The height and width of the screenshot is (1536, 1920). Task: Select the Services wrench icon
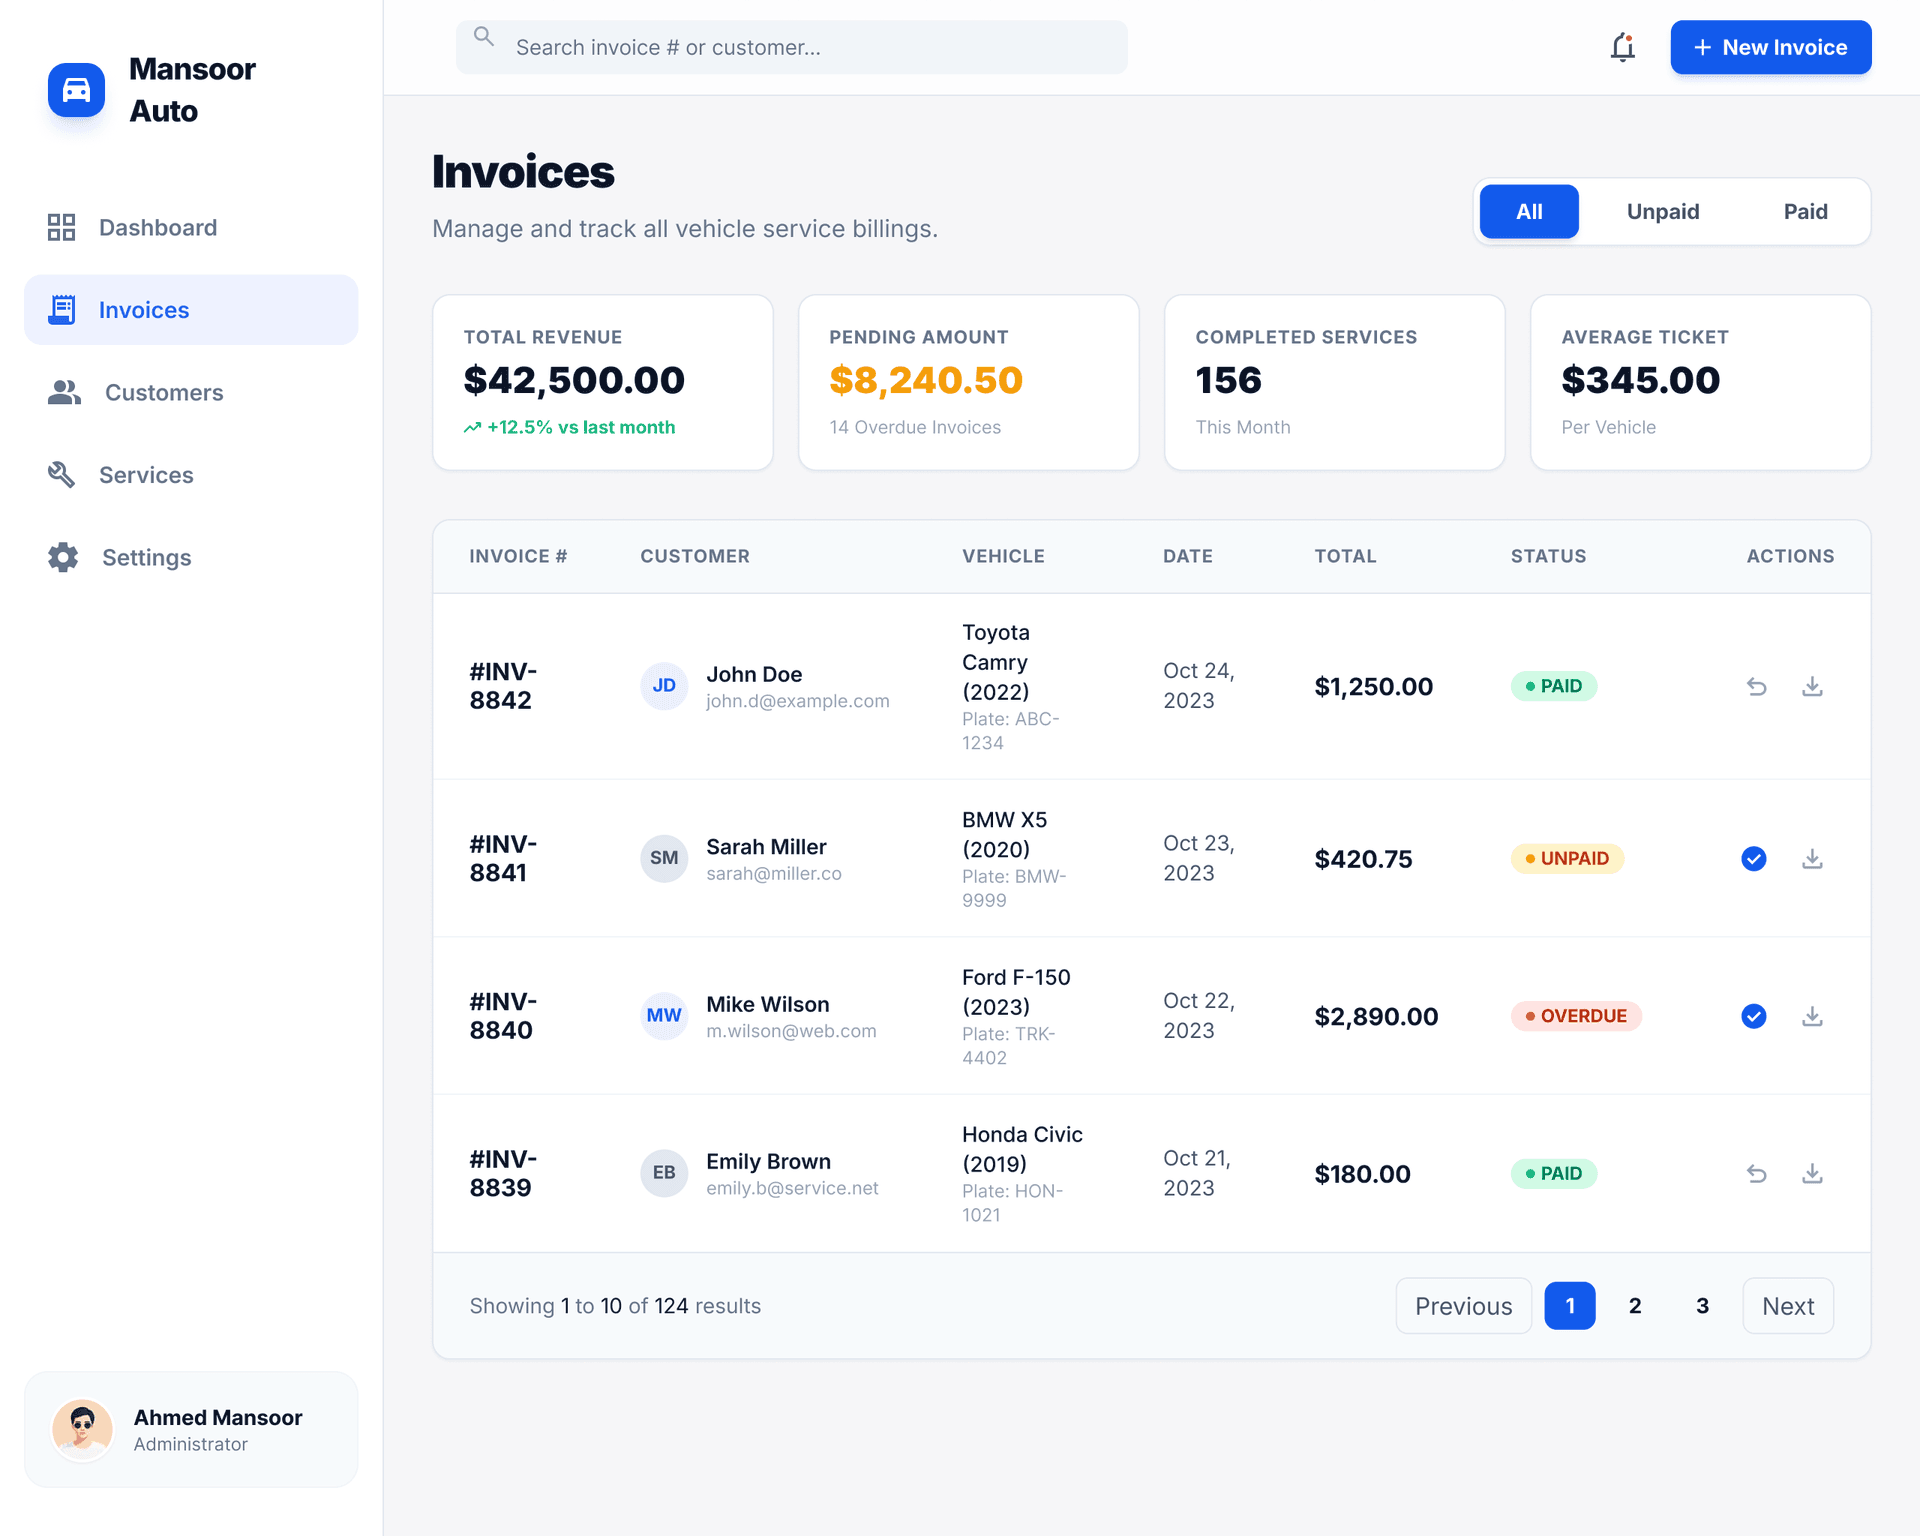click(62, 474)
